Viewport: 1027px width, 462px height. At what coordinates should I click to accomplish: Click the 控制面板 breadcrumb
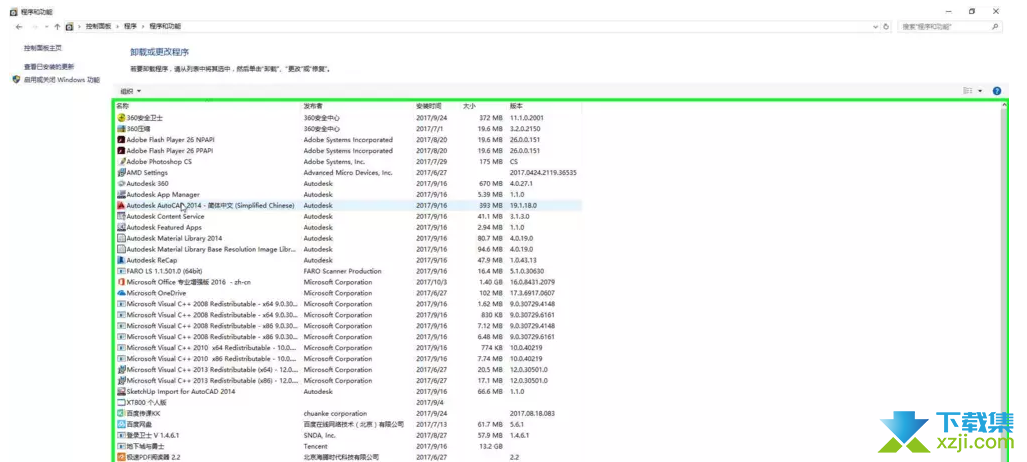[x=98, y=27]
